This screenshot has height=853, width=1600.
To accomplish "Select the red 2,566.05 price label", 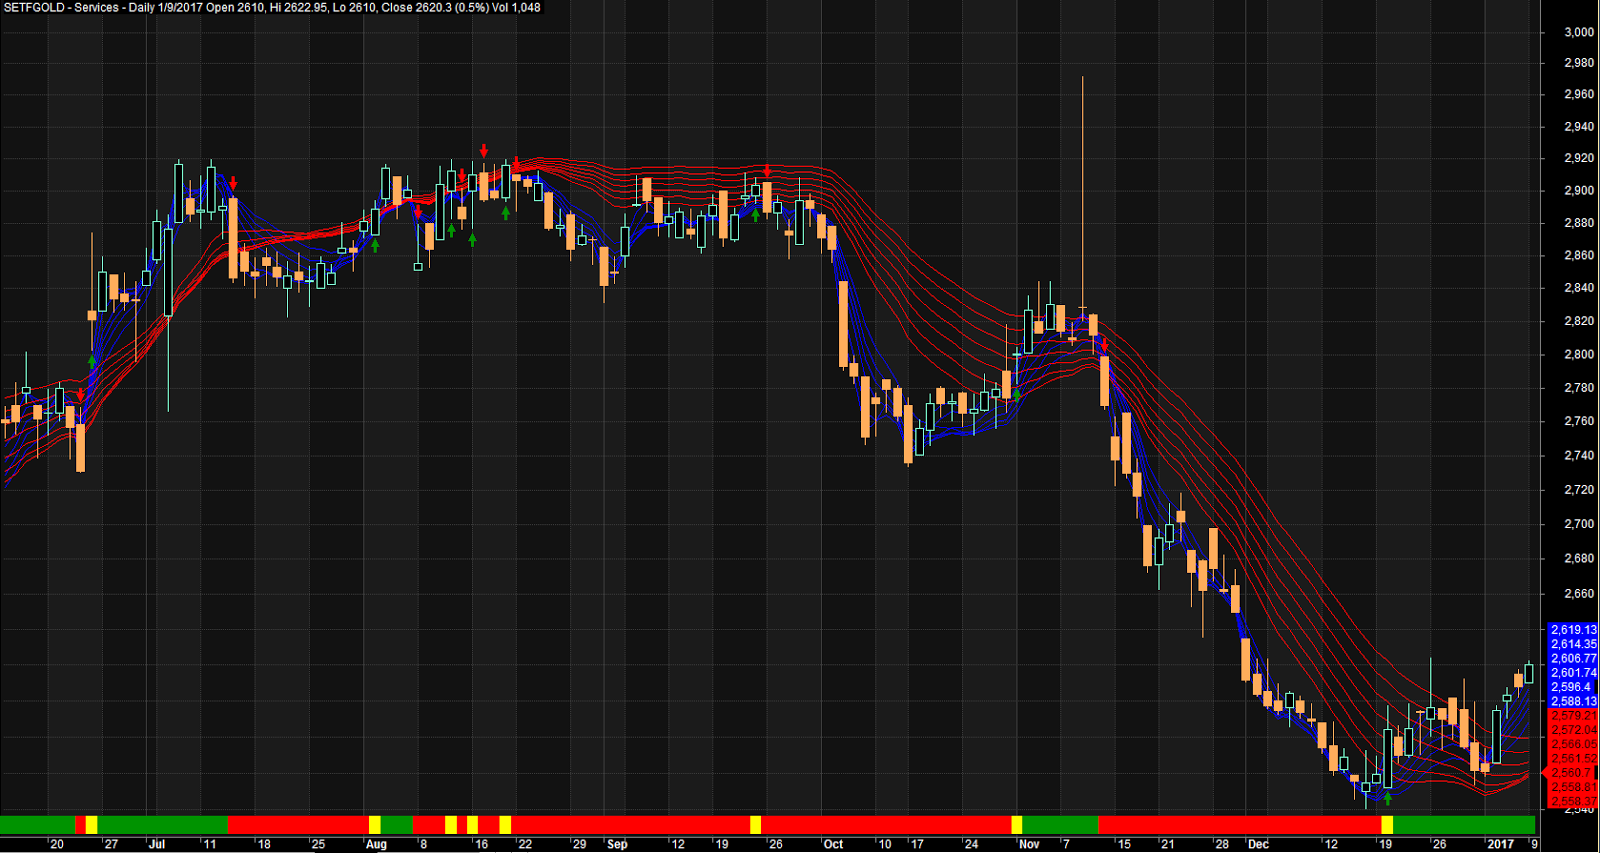I will click(x=1573, y=745).
